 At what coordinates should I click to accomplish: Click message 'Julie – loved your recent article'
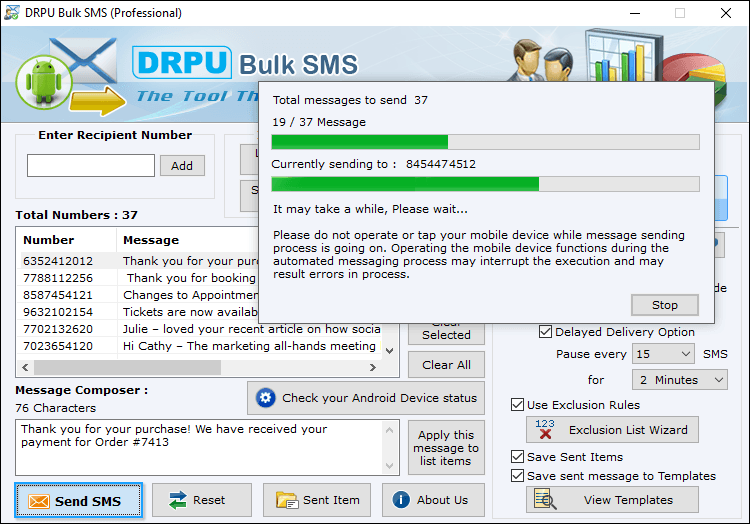point(252,329)
